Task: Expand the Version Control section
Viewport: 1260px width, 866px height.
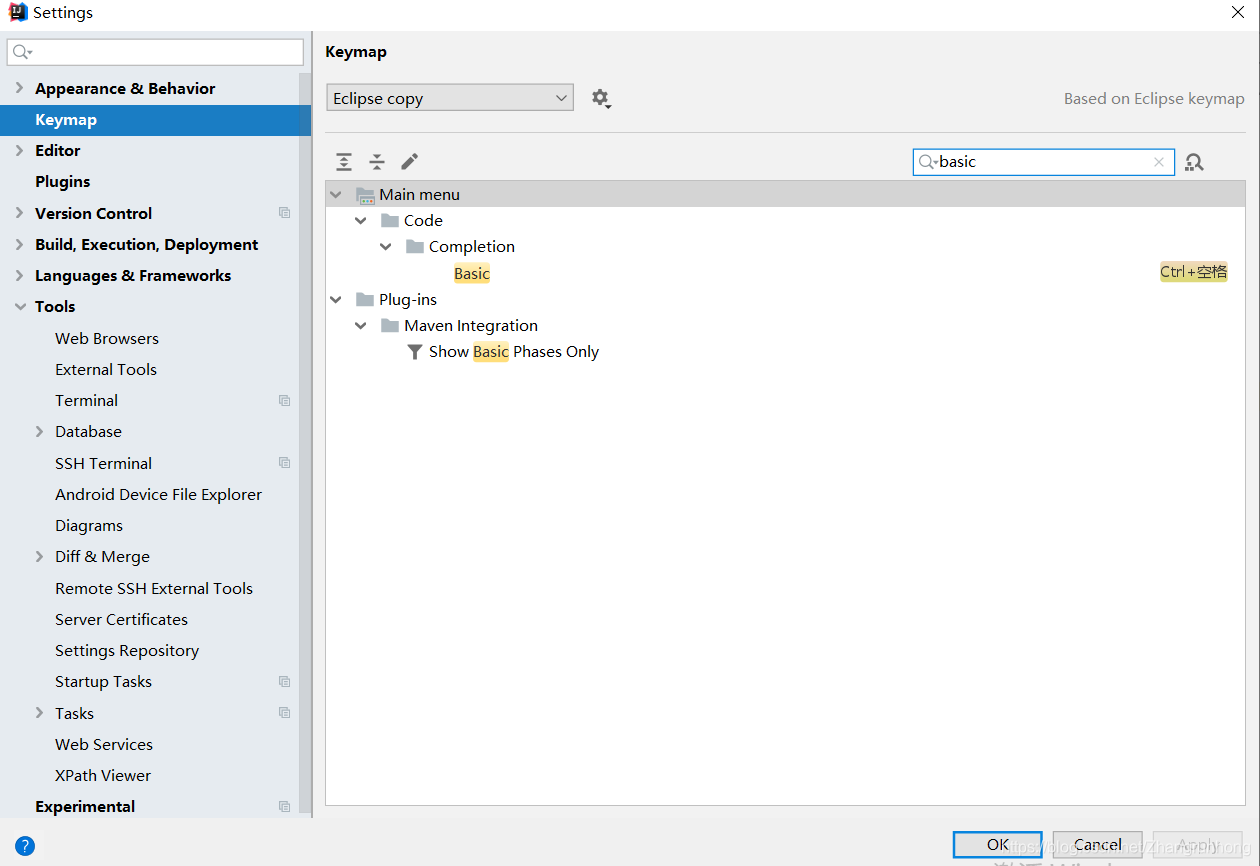Action: pyautogui.click(x=19, y=213)
